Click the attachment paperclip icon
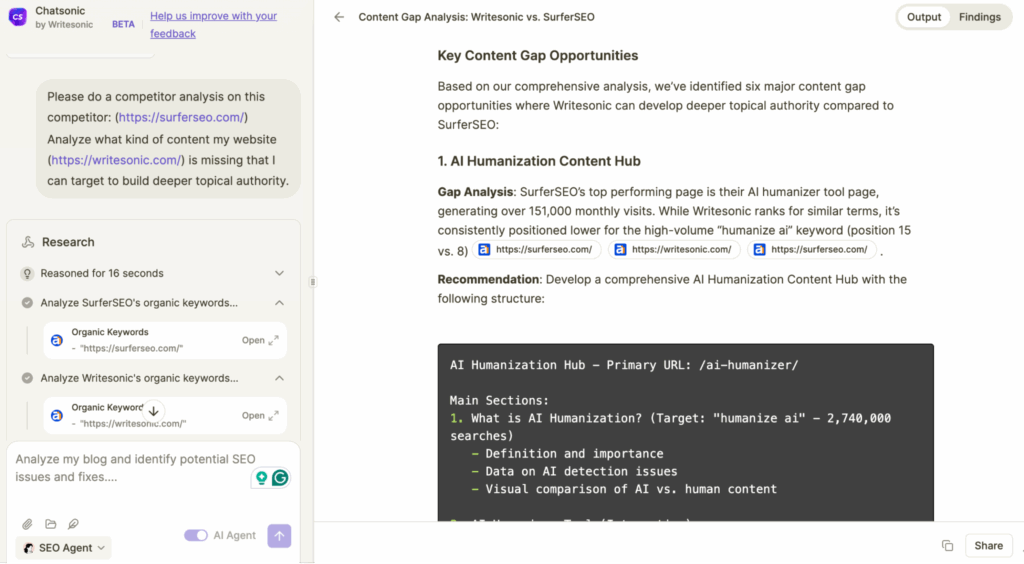This screenshot has height=564, width=1024. 27,524
